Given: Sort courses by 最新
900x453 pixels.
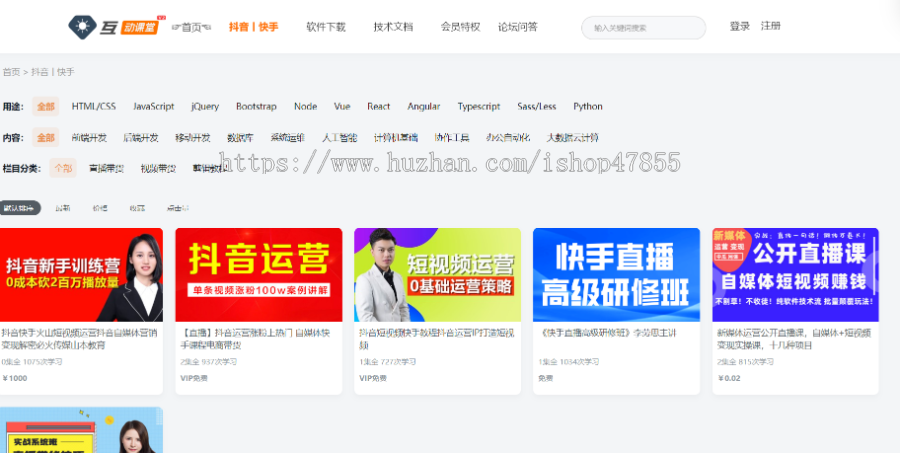Looking at the screenshot, I should [x=63, y=208].
